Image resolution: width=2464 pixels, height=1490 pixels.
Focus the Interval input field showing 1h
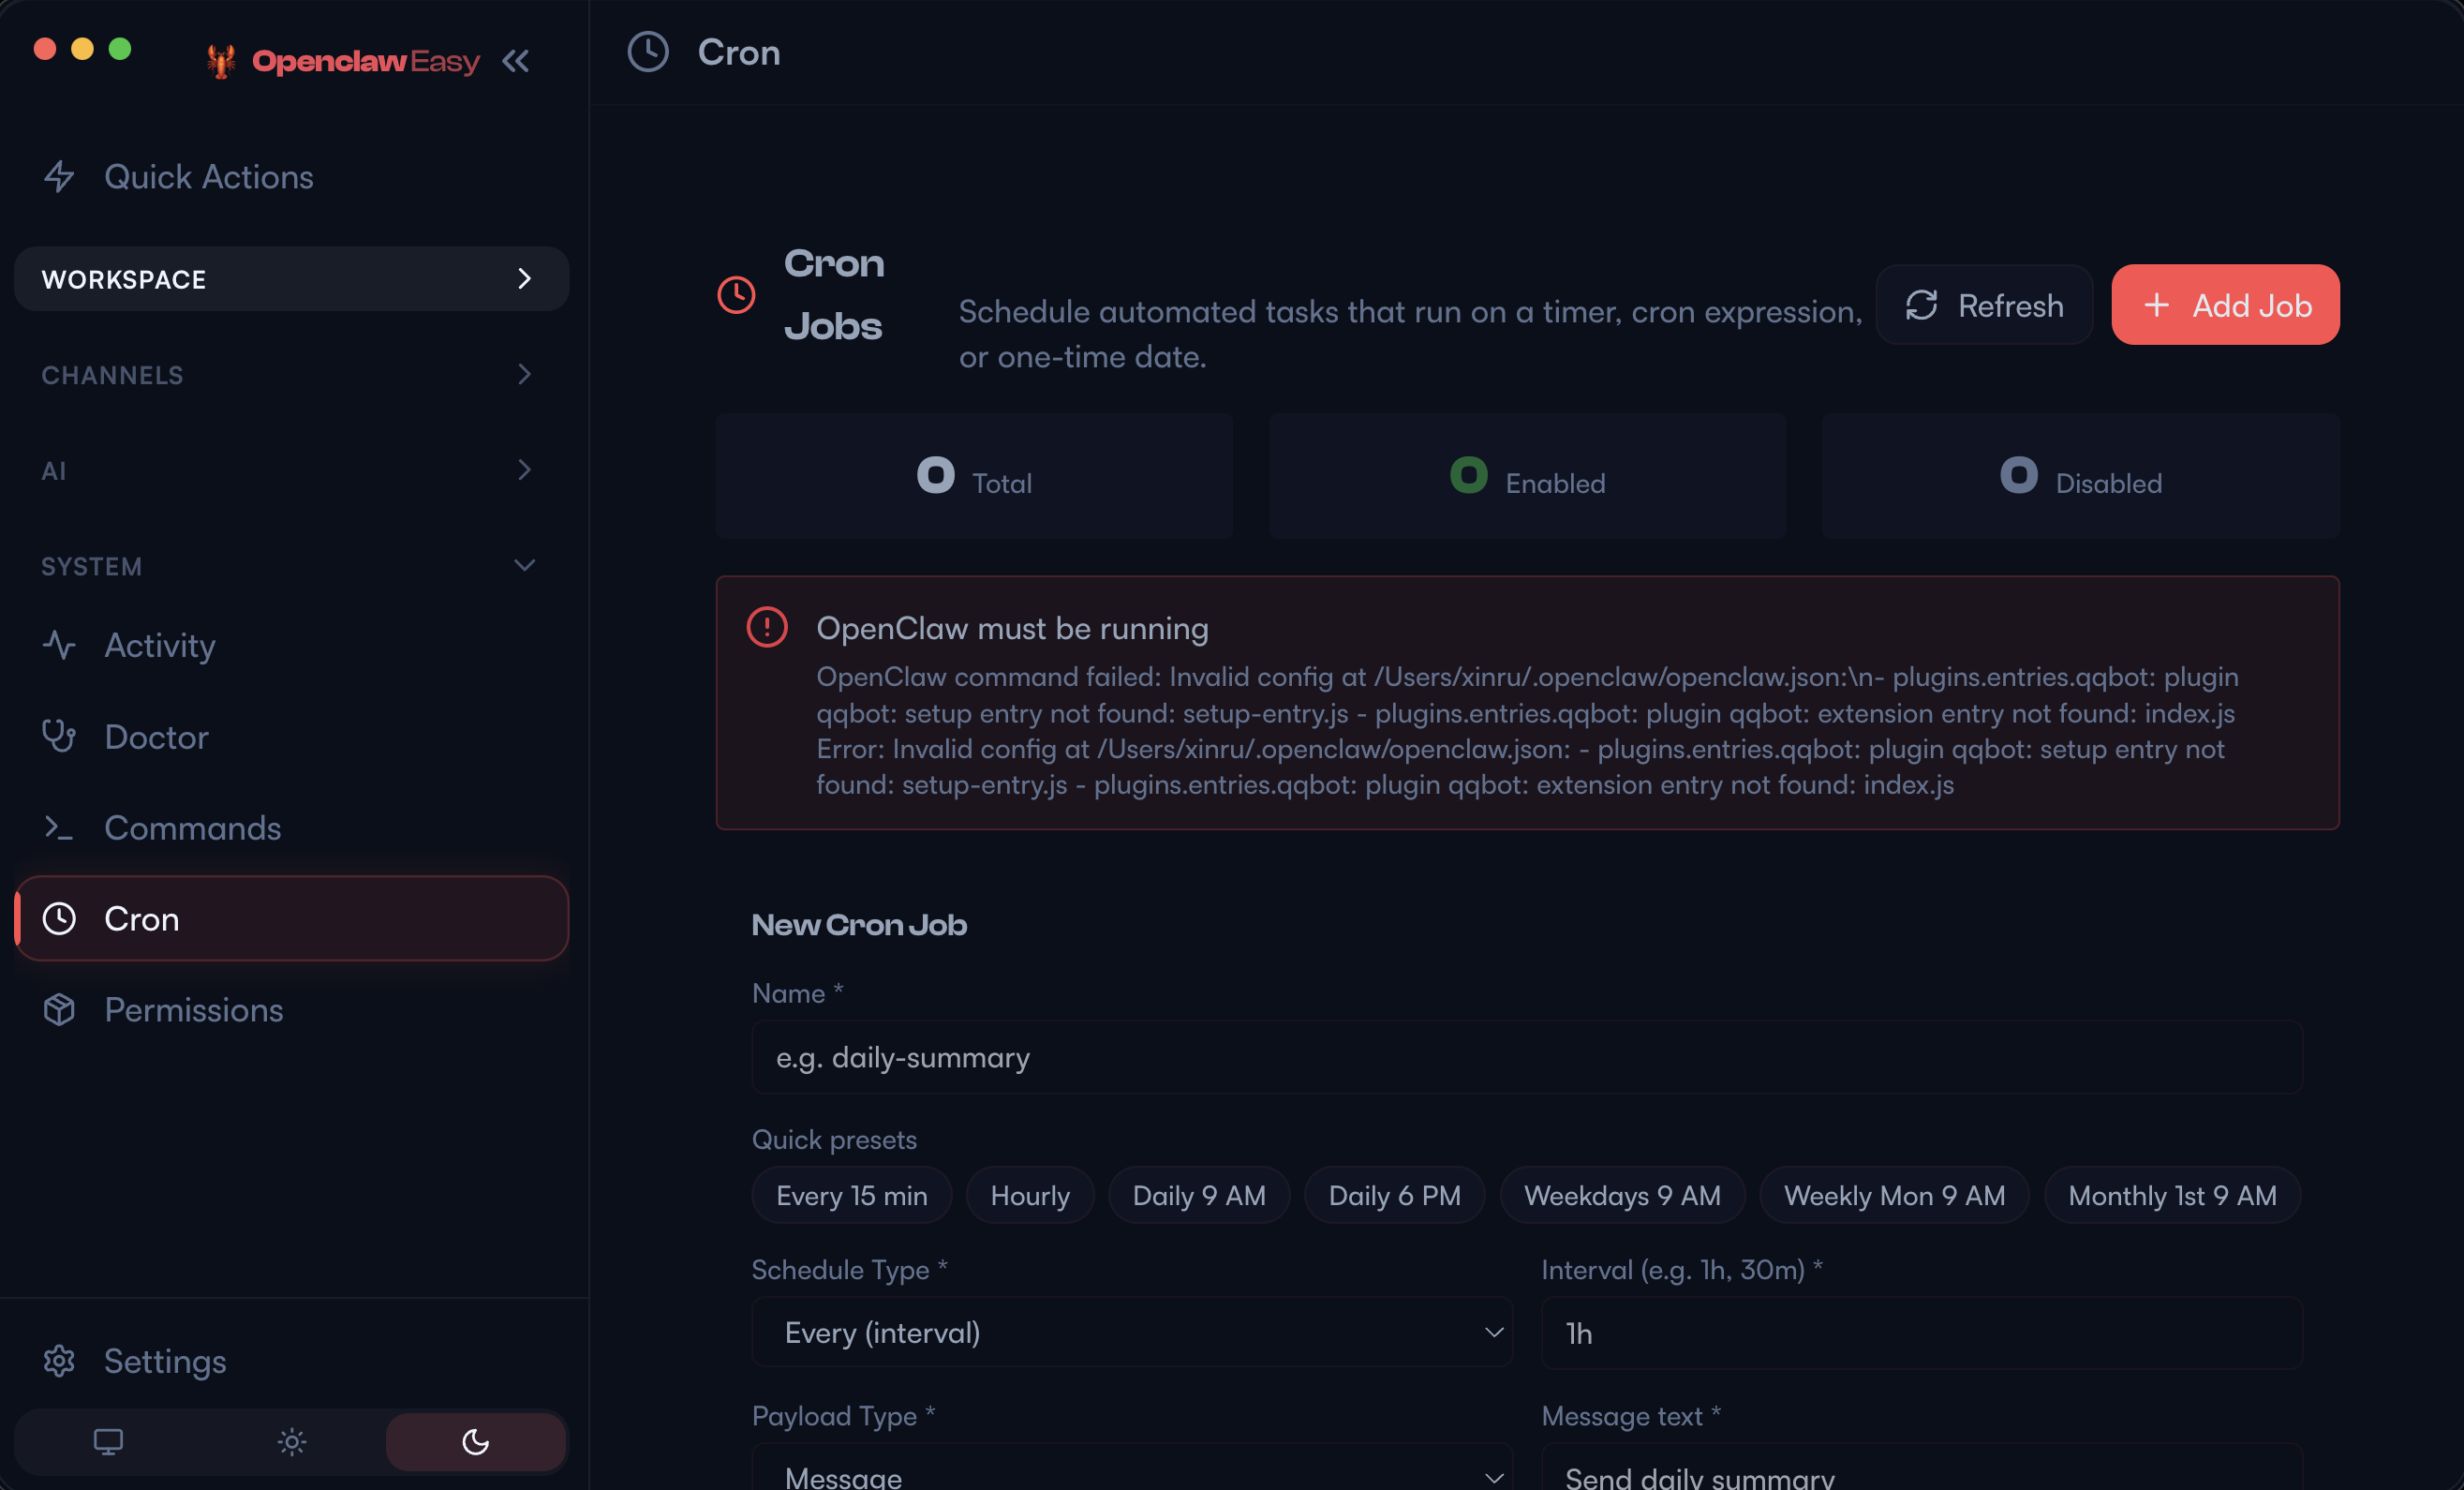1922,1333
